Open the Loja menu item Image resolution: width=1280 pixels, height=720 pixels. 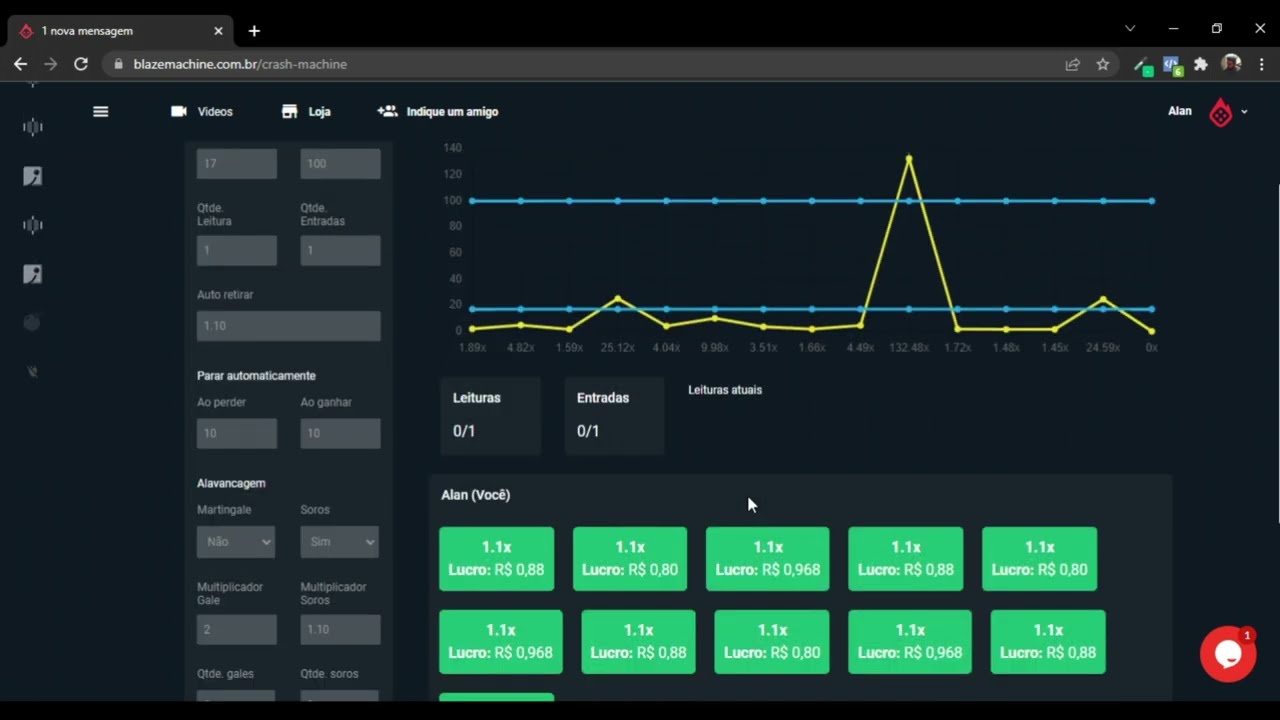click(x=306, y=112)
